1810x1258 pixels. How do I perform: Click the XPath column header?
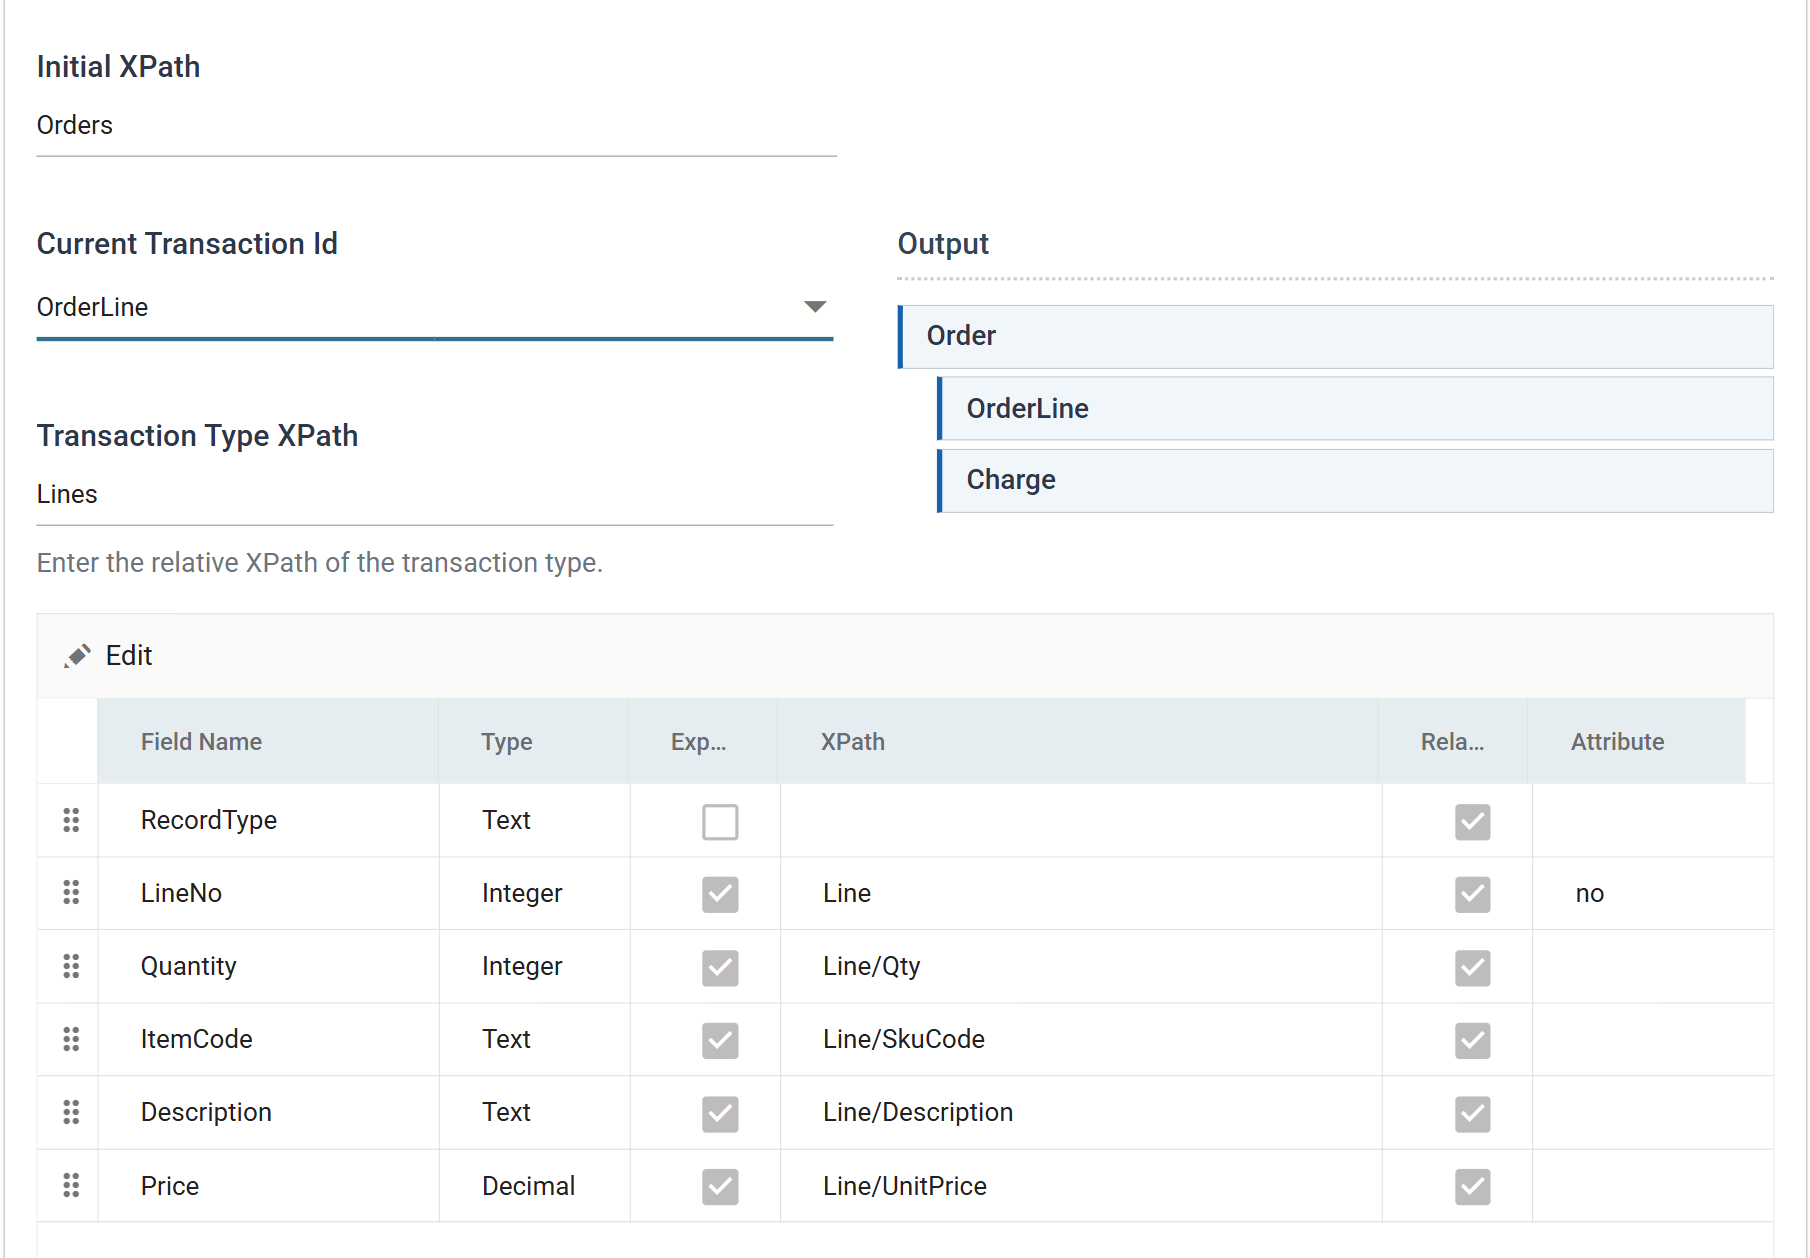tap(1078, 741)
